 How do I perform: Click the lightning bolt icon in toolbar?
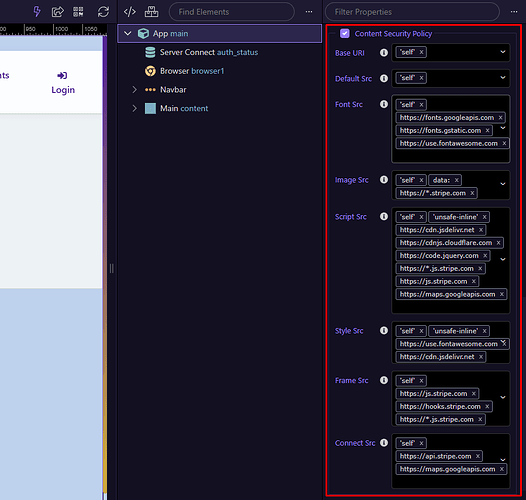pyautogui.click(x=37, y=12)
